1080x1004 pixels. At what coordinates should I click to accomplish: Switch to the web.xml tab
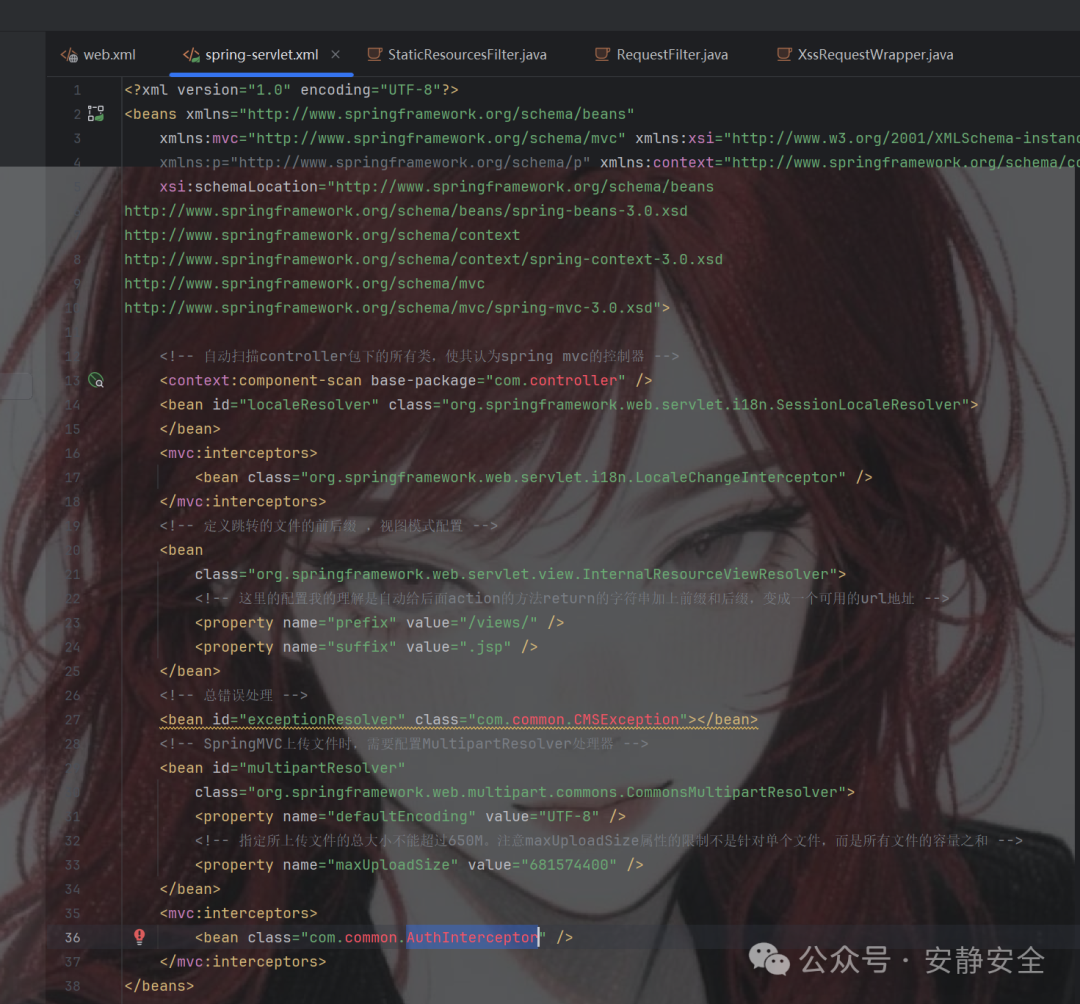108,54
